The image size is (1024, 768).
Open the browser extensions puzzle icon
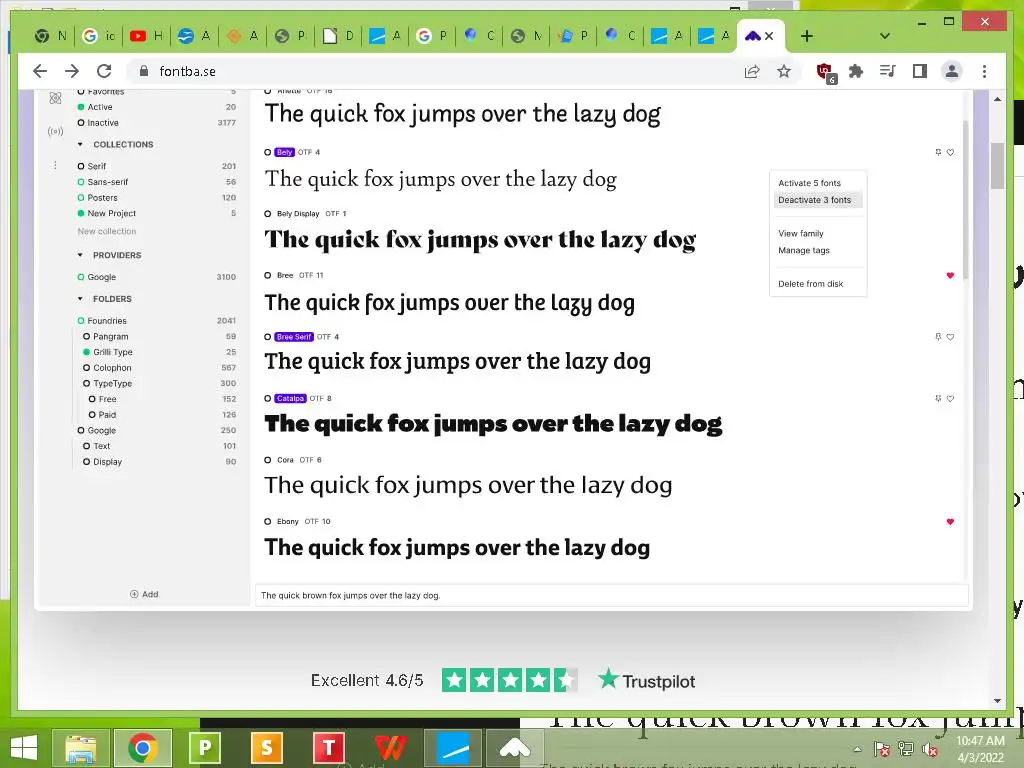pyautogui.click(x=856, y=71)
